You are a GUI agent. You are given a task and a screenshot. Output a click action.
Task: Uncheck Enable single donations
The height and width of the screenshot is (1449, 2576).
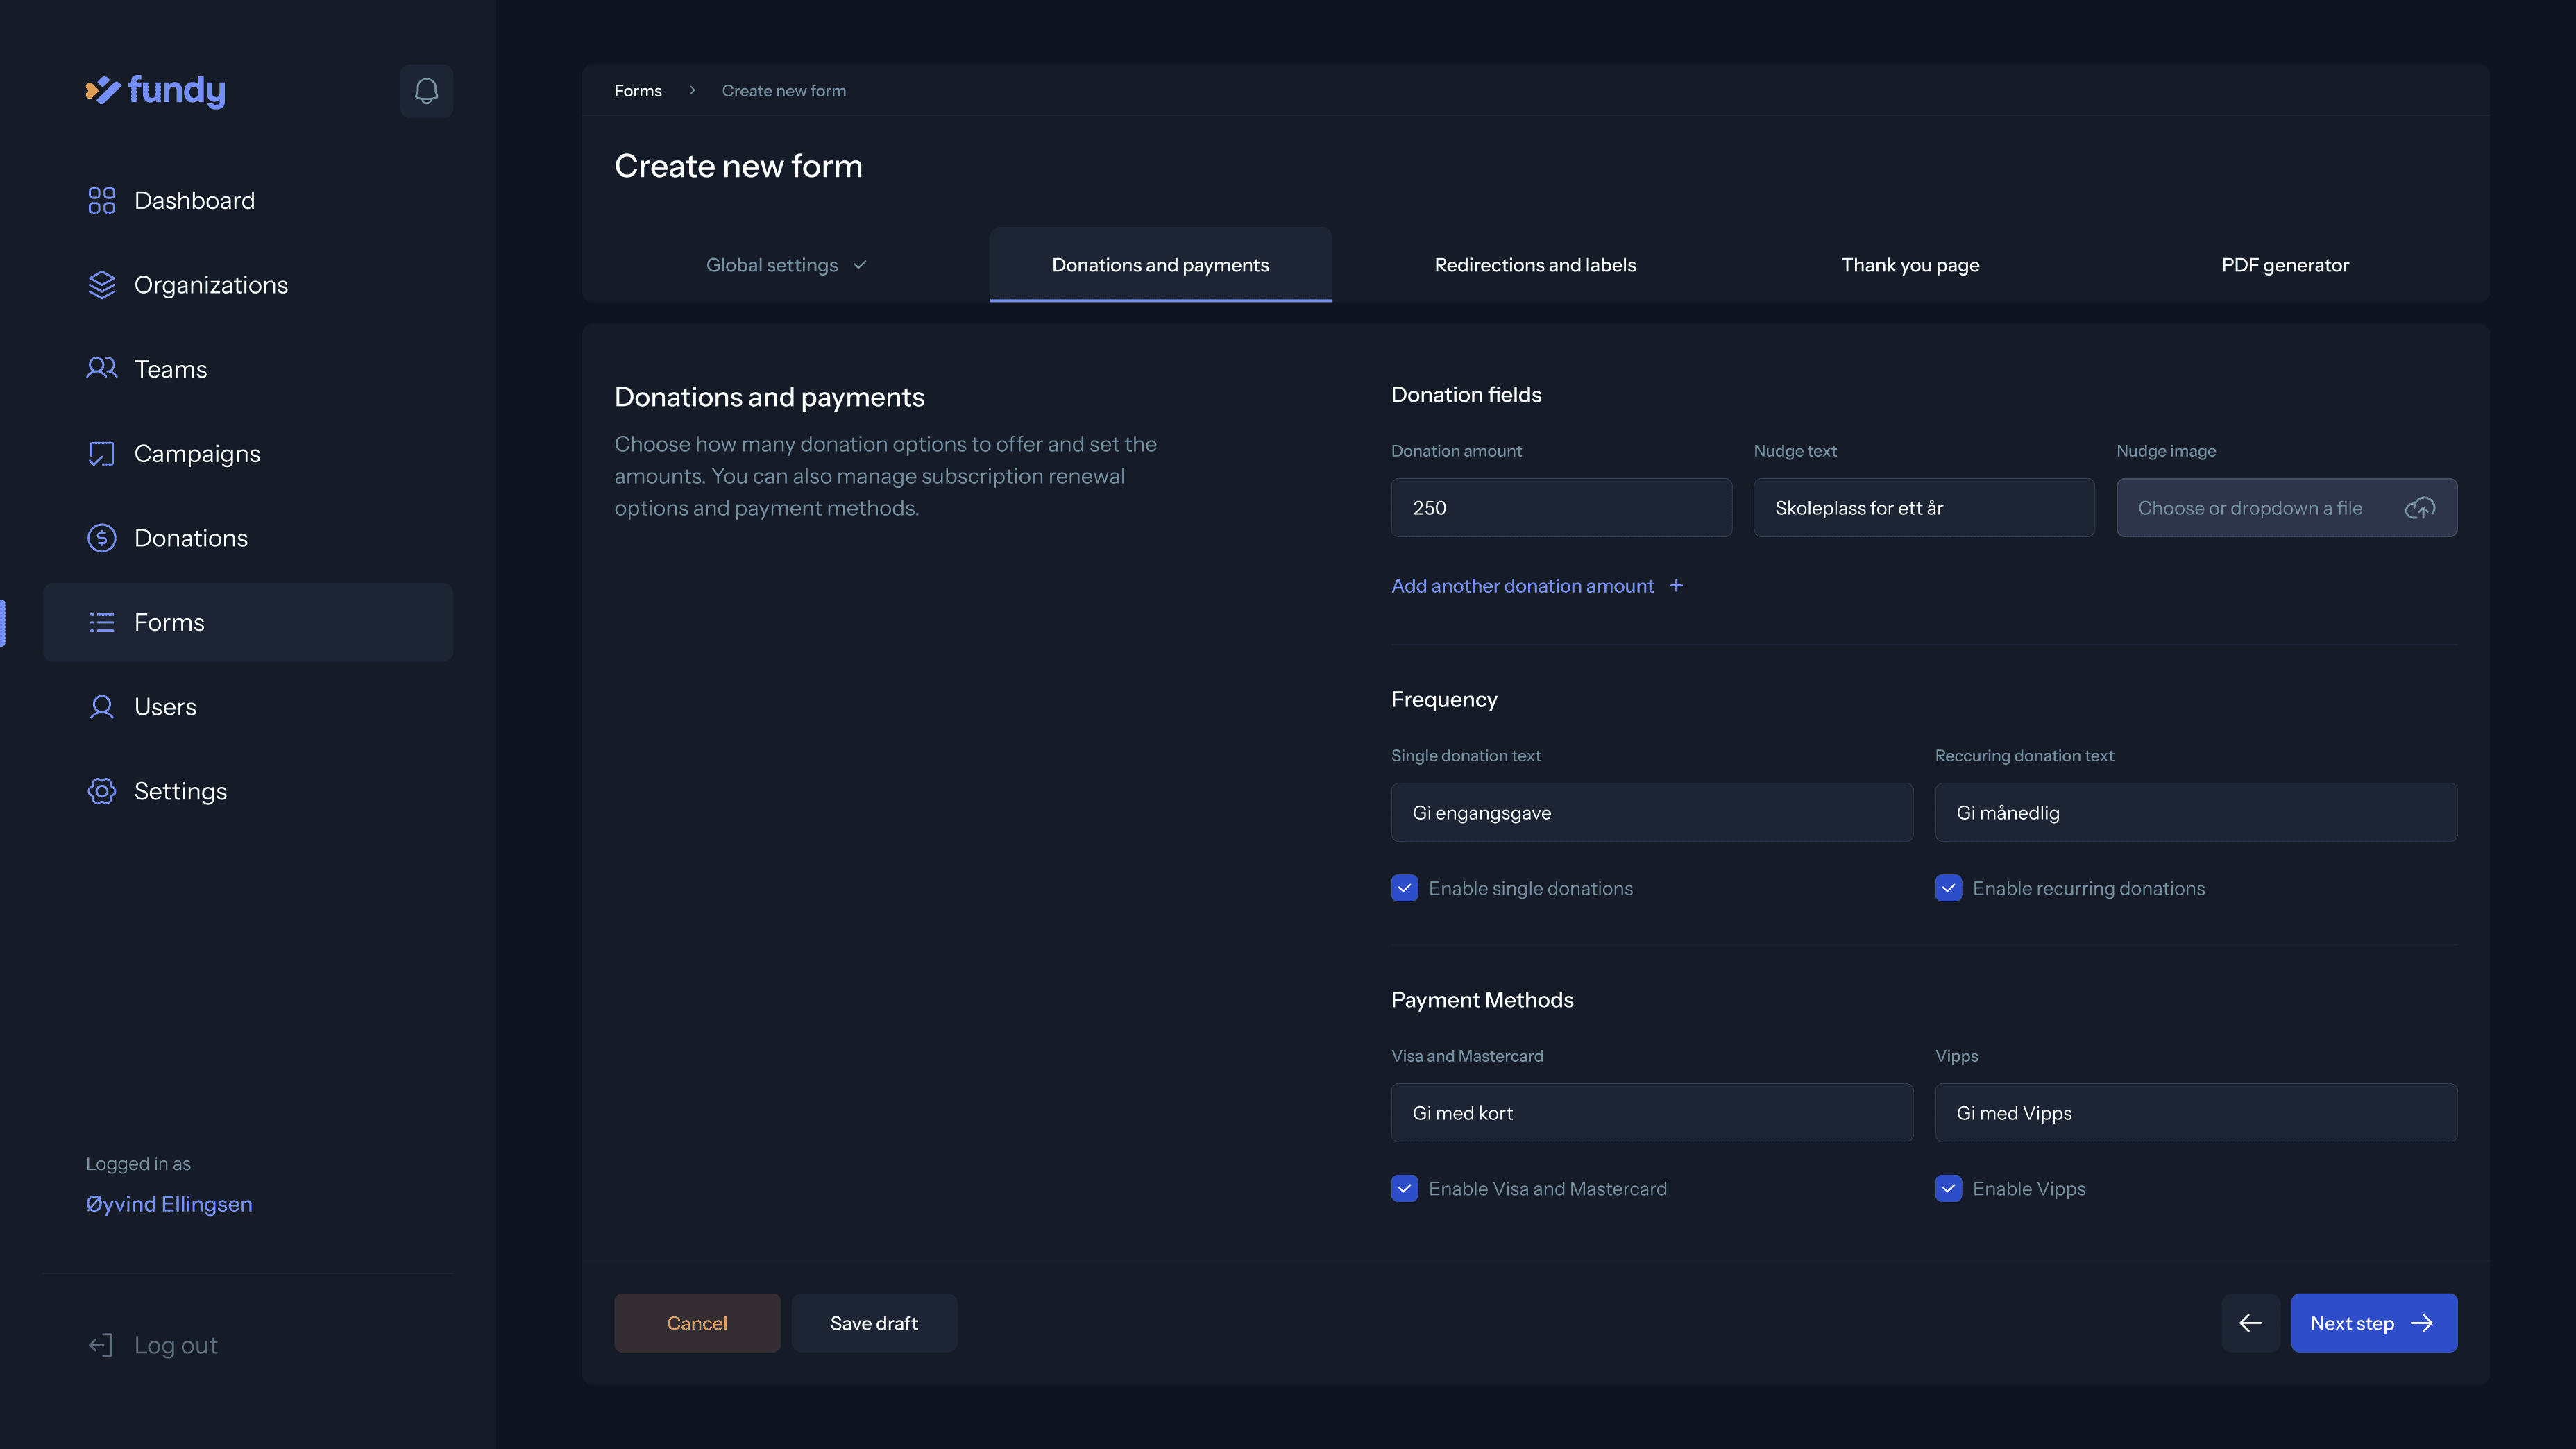point(1404,888)
